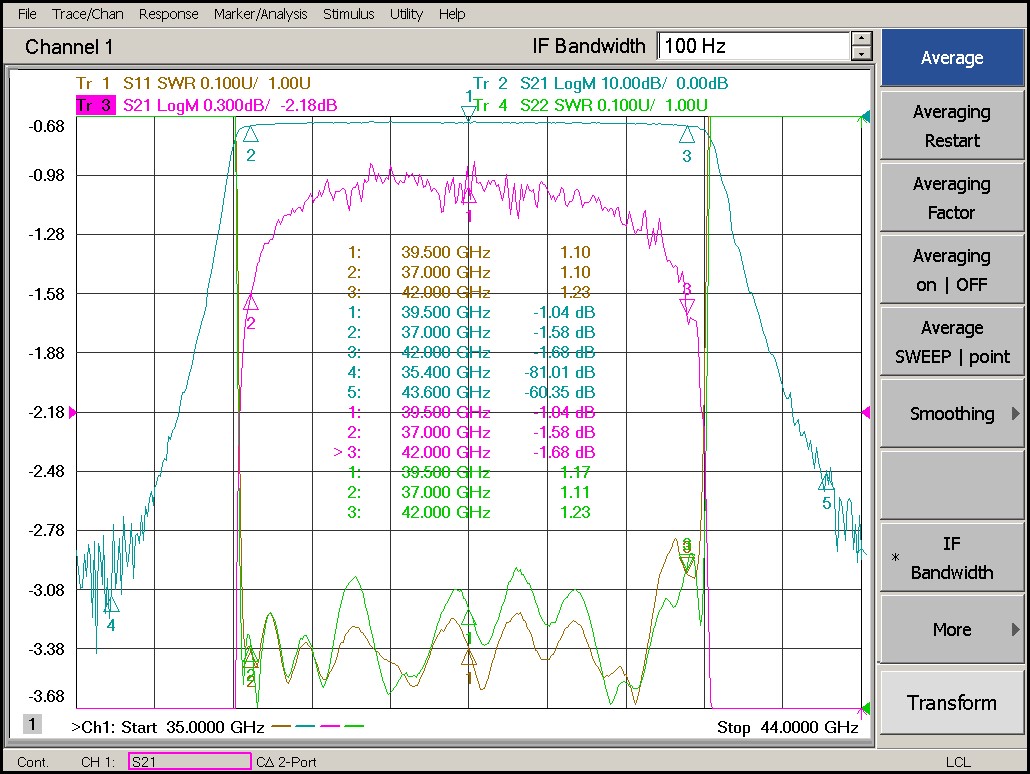Expand the More softkey submenu
Image resolution: width=1030 pixels, height=774 pixels.
pos(951,630)
